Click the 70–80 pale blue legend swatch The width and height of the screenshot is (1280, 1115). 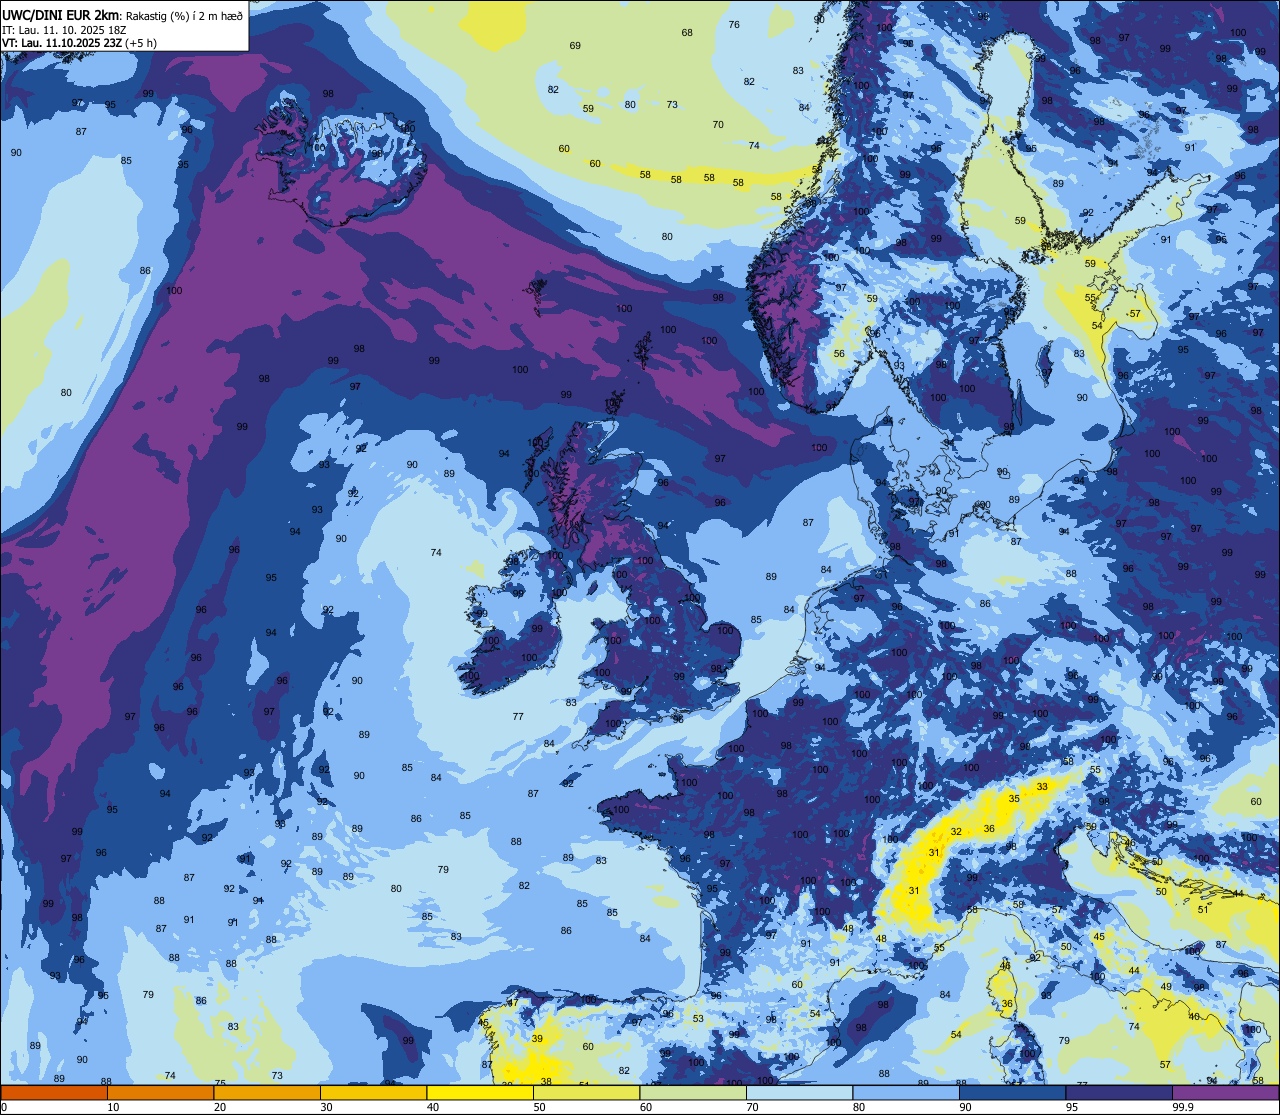click(799, 1092)
